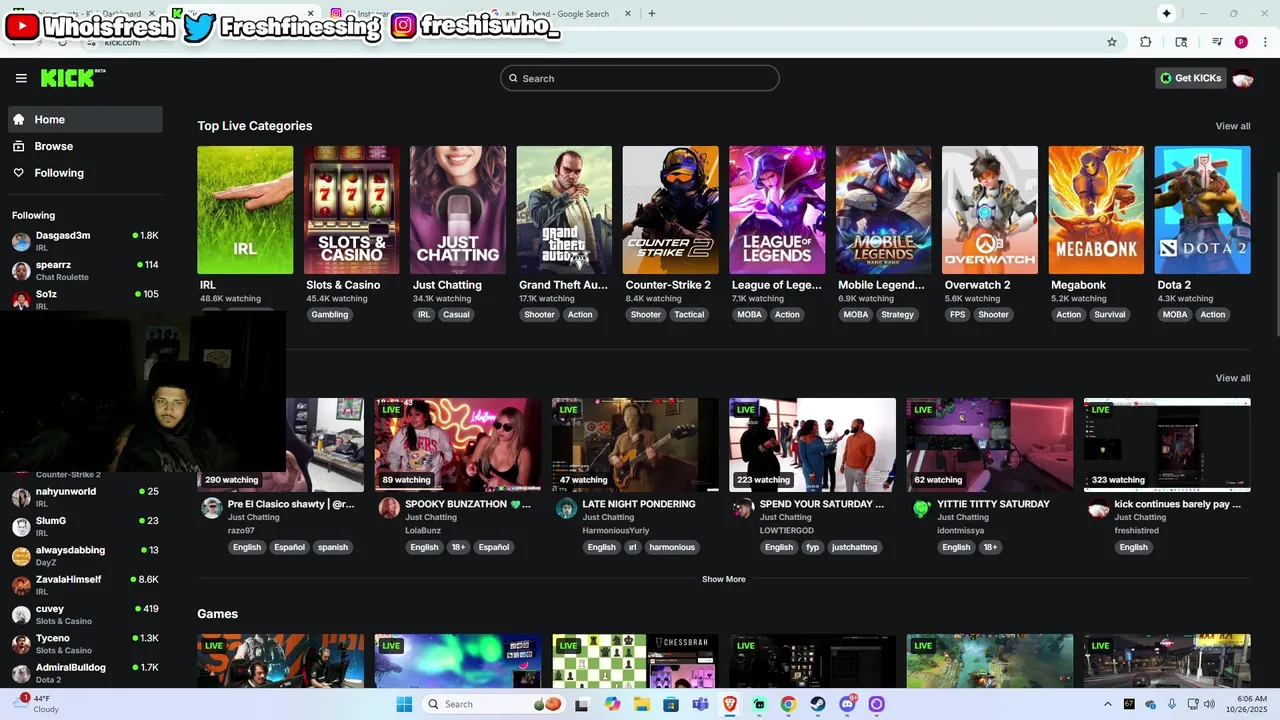Open the browser Extensions puzzle icon
The width and height of the screenshot is (1280, 720).
pos(1146,42)
